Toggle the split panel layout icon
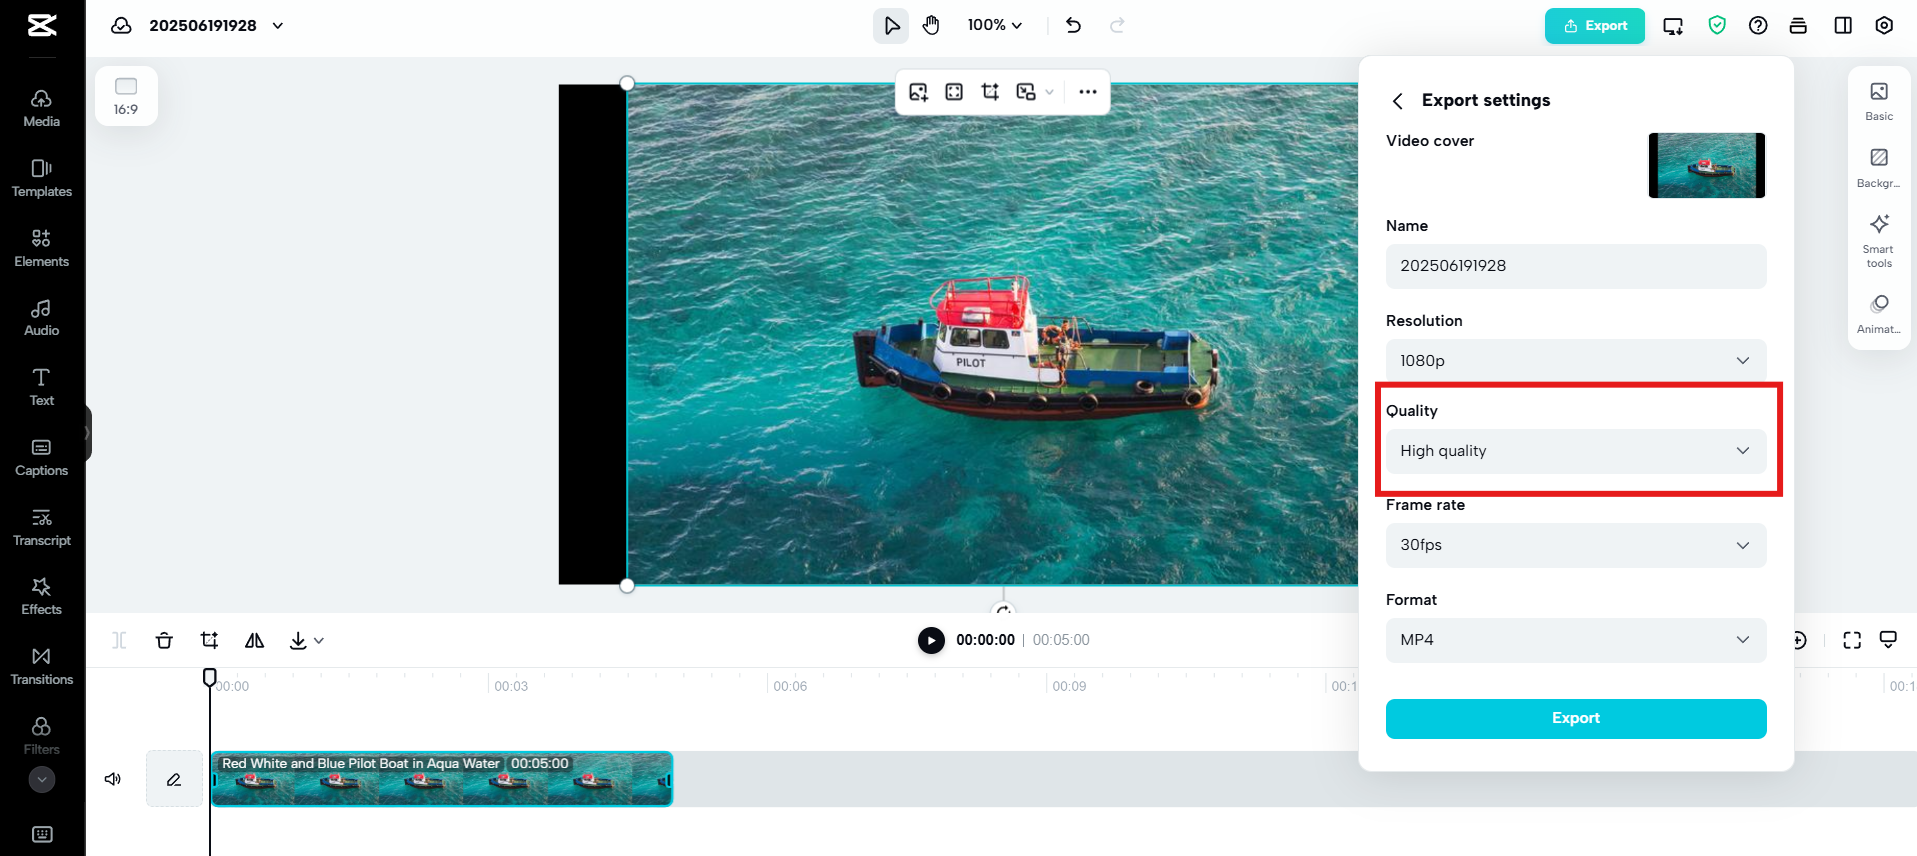The width and height of the screenshot is (1917, 856). pos(1843,25)
